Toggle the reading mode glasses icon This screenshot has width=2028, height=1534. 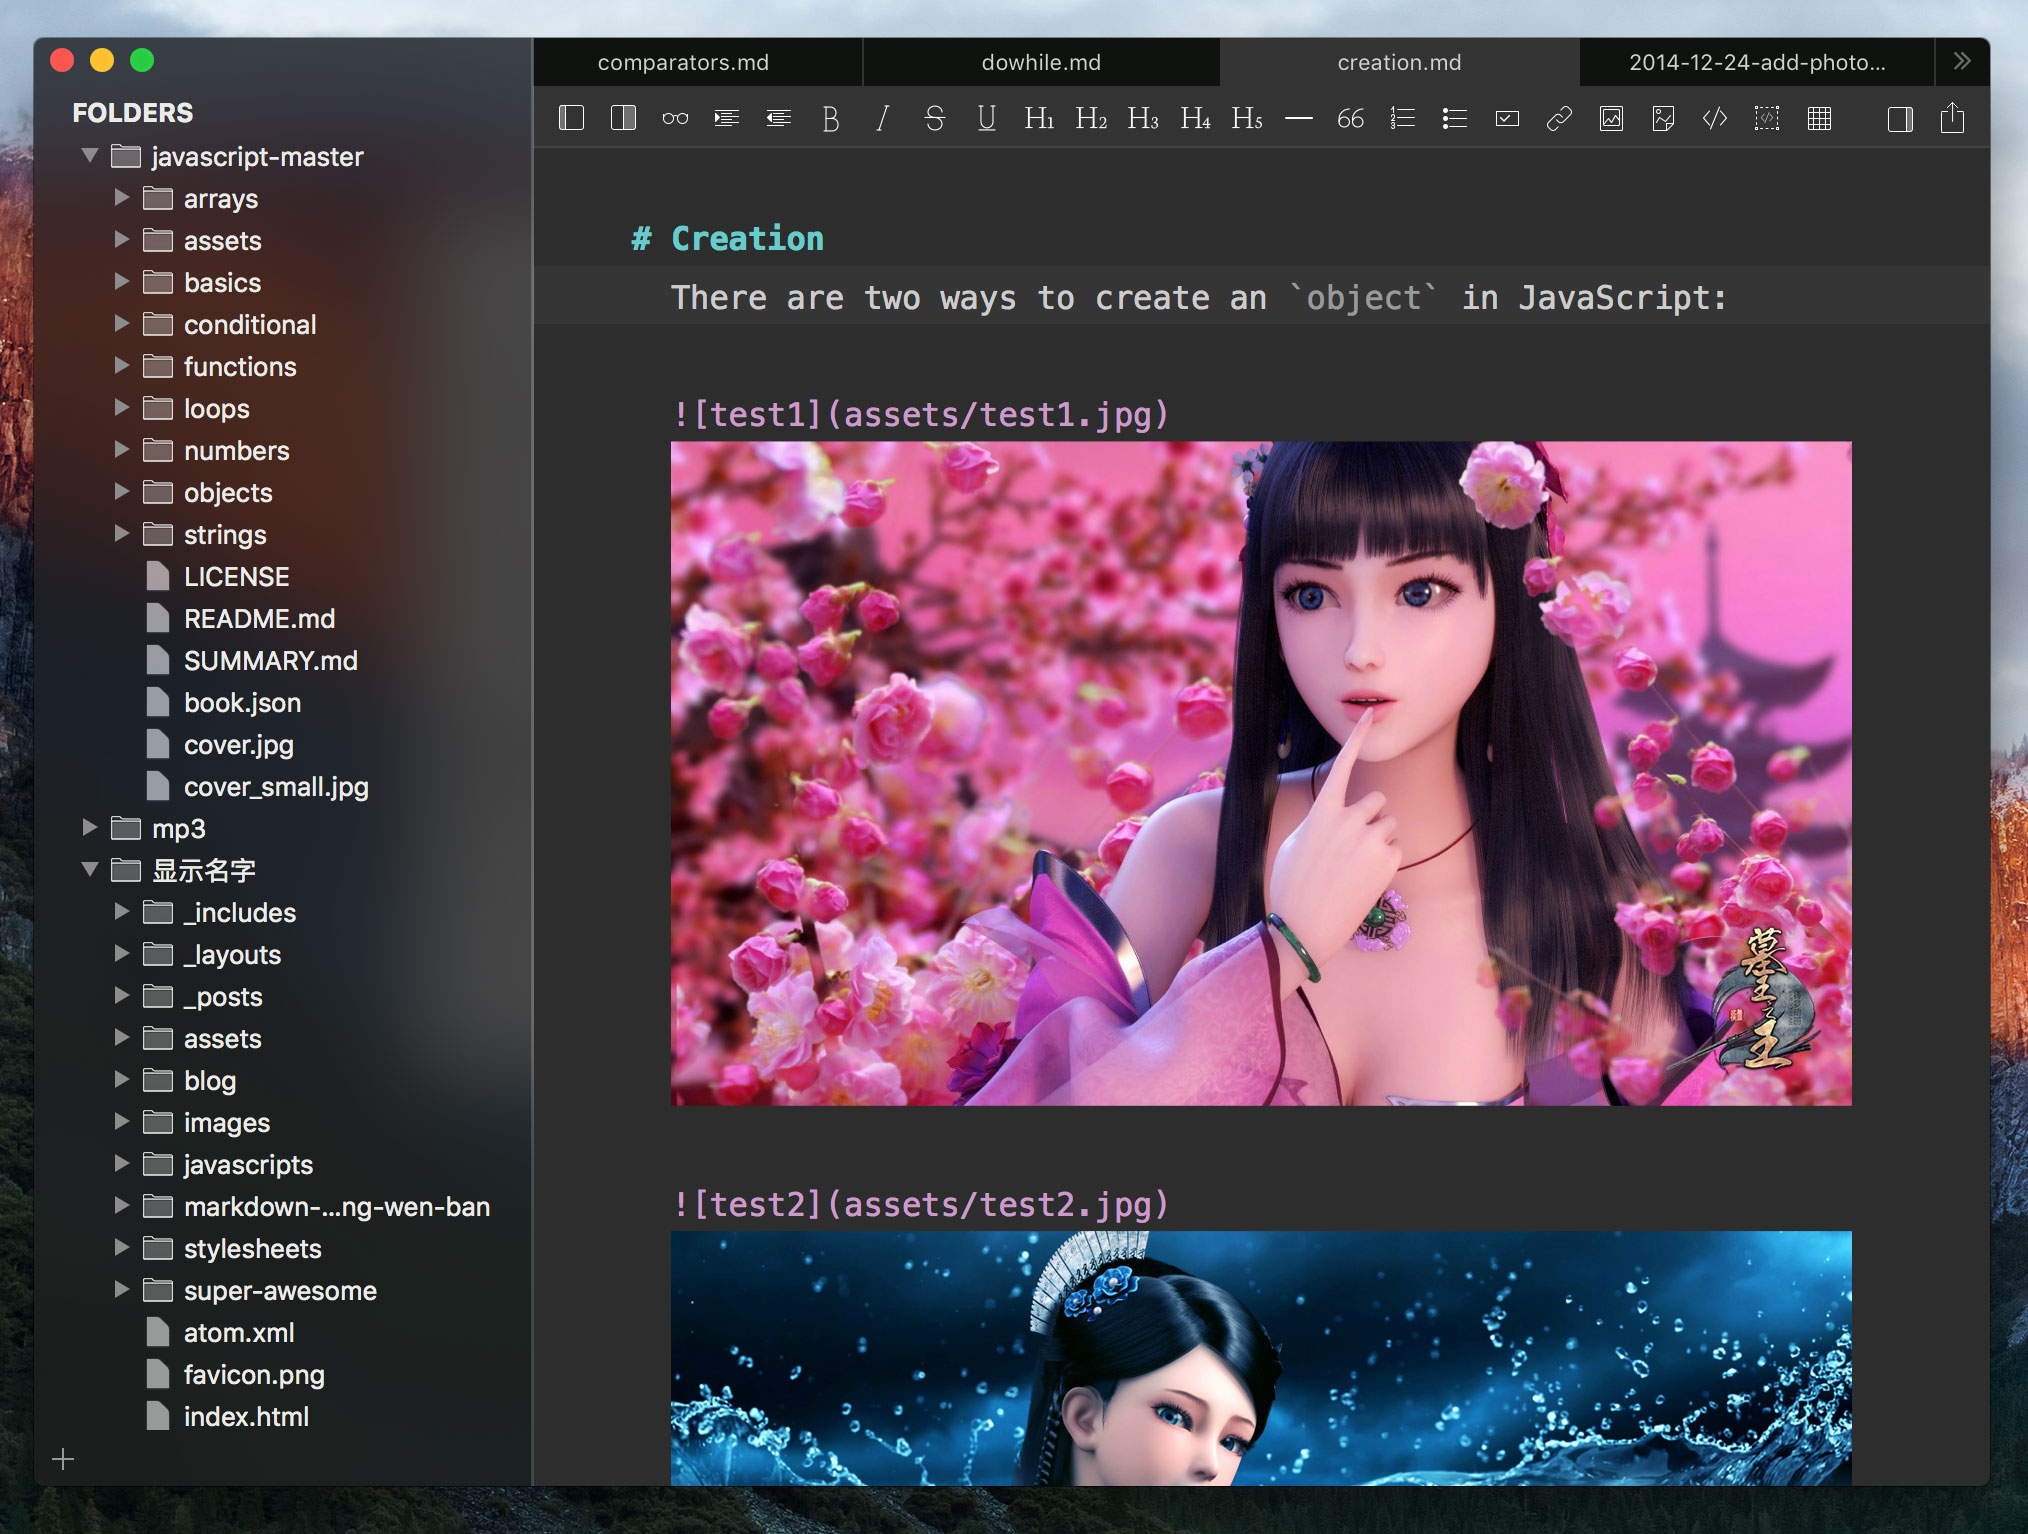[x=675, y=119]
